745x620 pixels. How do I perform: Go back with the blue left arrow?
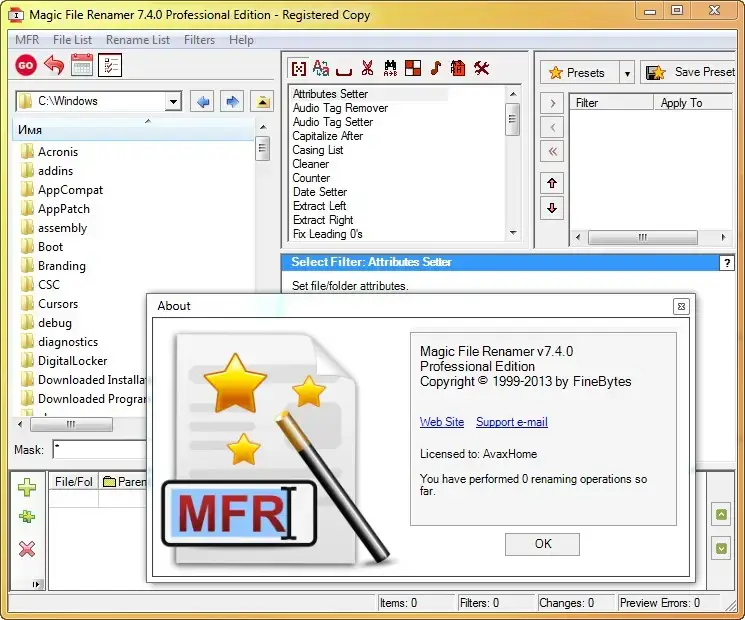tap(202, 102)
